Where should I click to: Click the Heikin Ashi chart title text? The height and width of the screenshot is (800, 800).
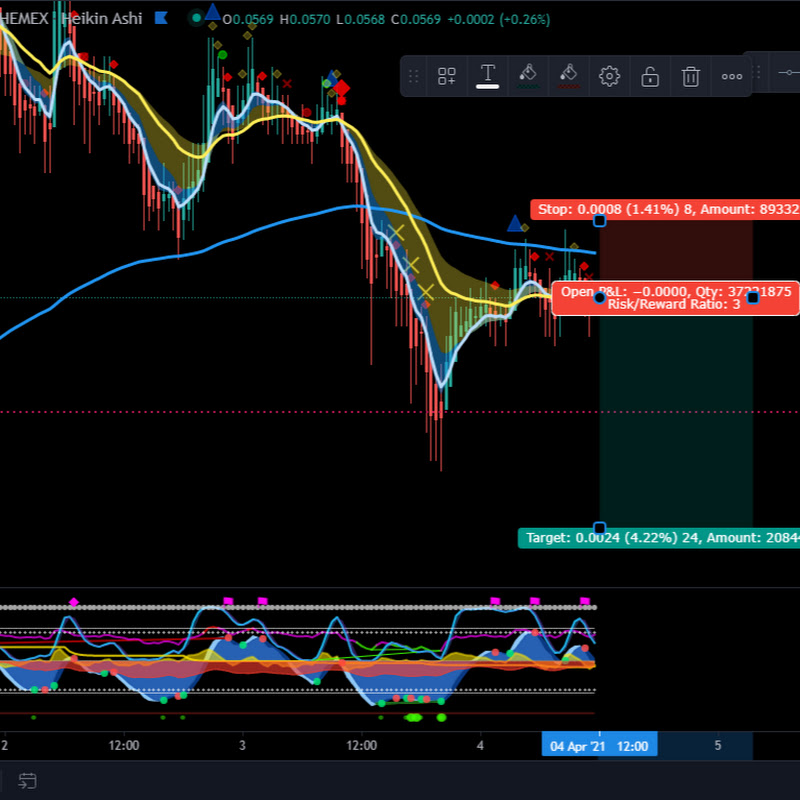pos(105,19)
